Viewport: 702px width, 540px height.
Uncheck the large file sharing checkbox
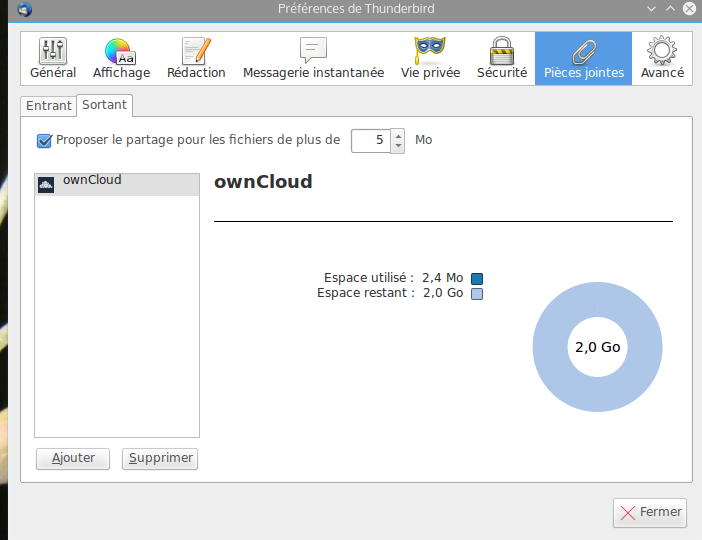click(44, 140)
